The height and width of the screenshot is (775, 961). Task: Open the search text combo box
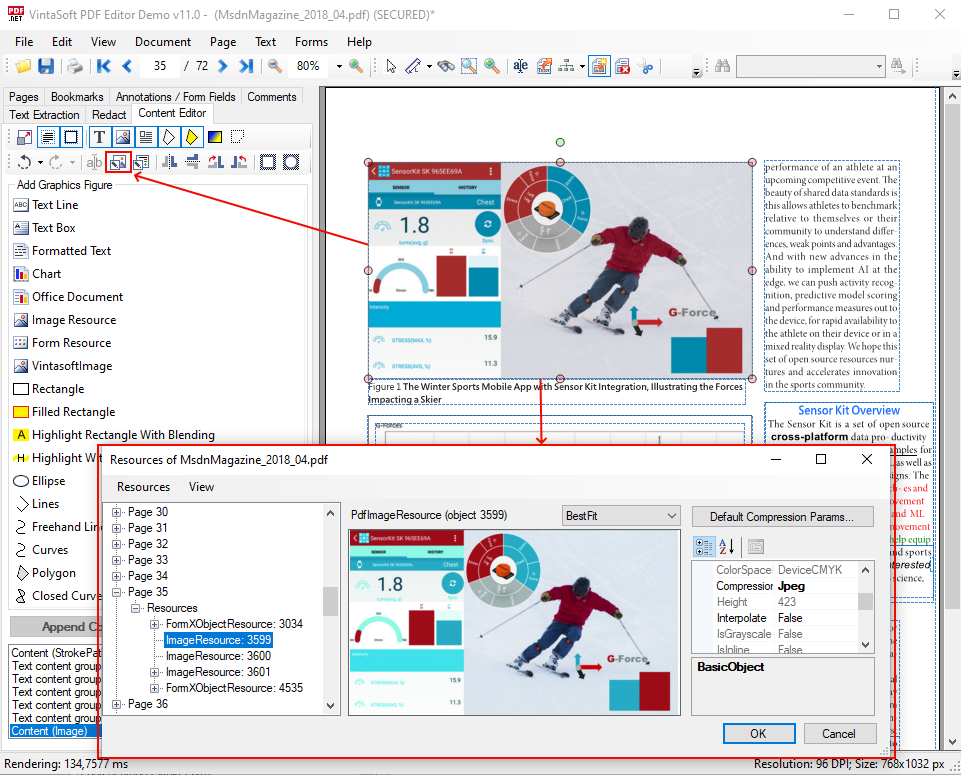click(810, 66)
